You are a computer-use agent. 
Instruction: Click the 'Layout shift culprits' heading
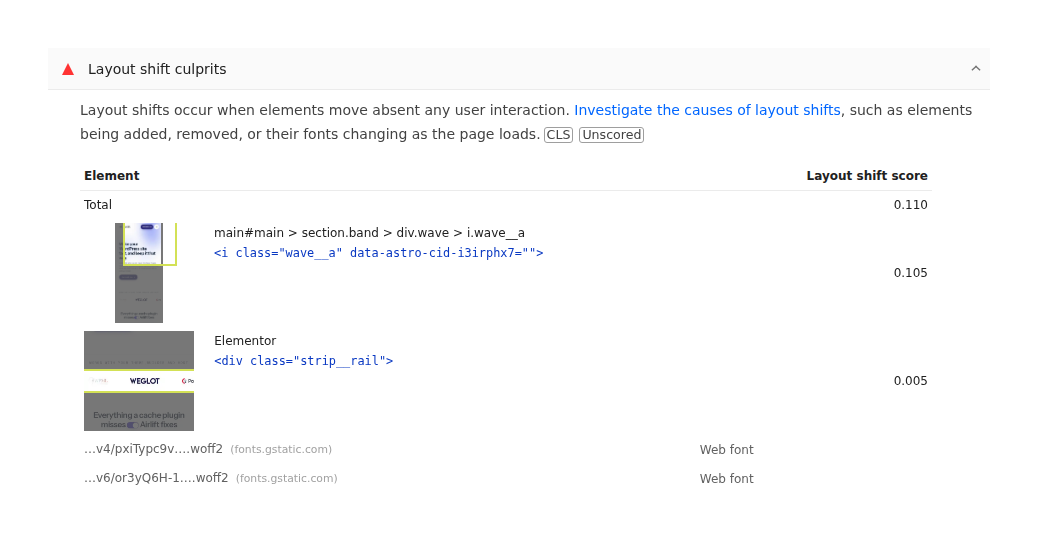tap(157, 69)
